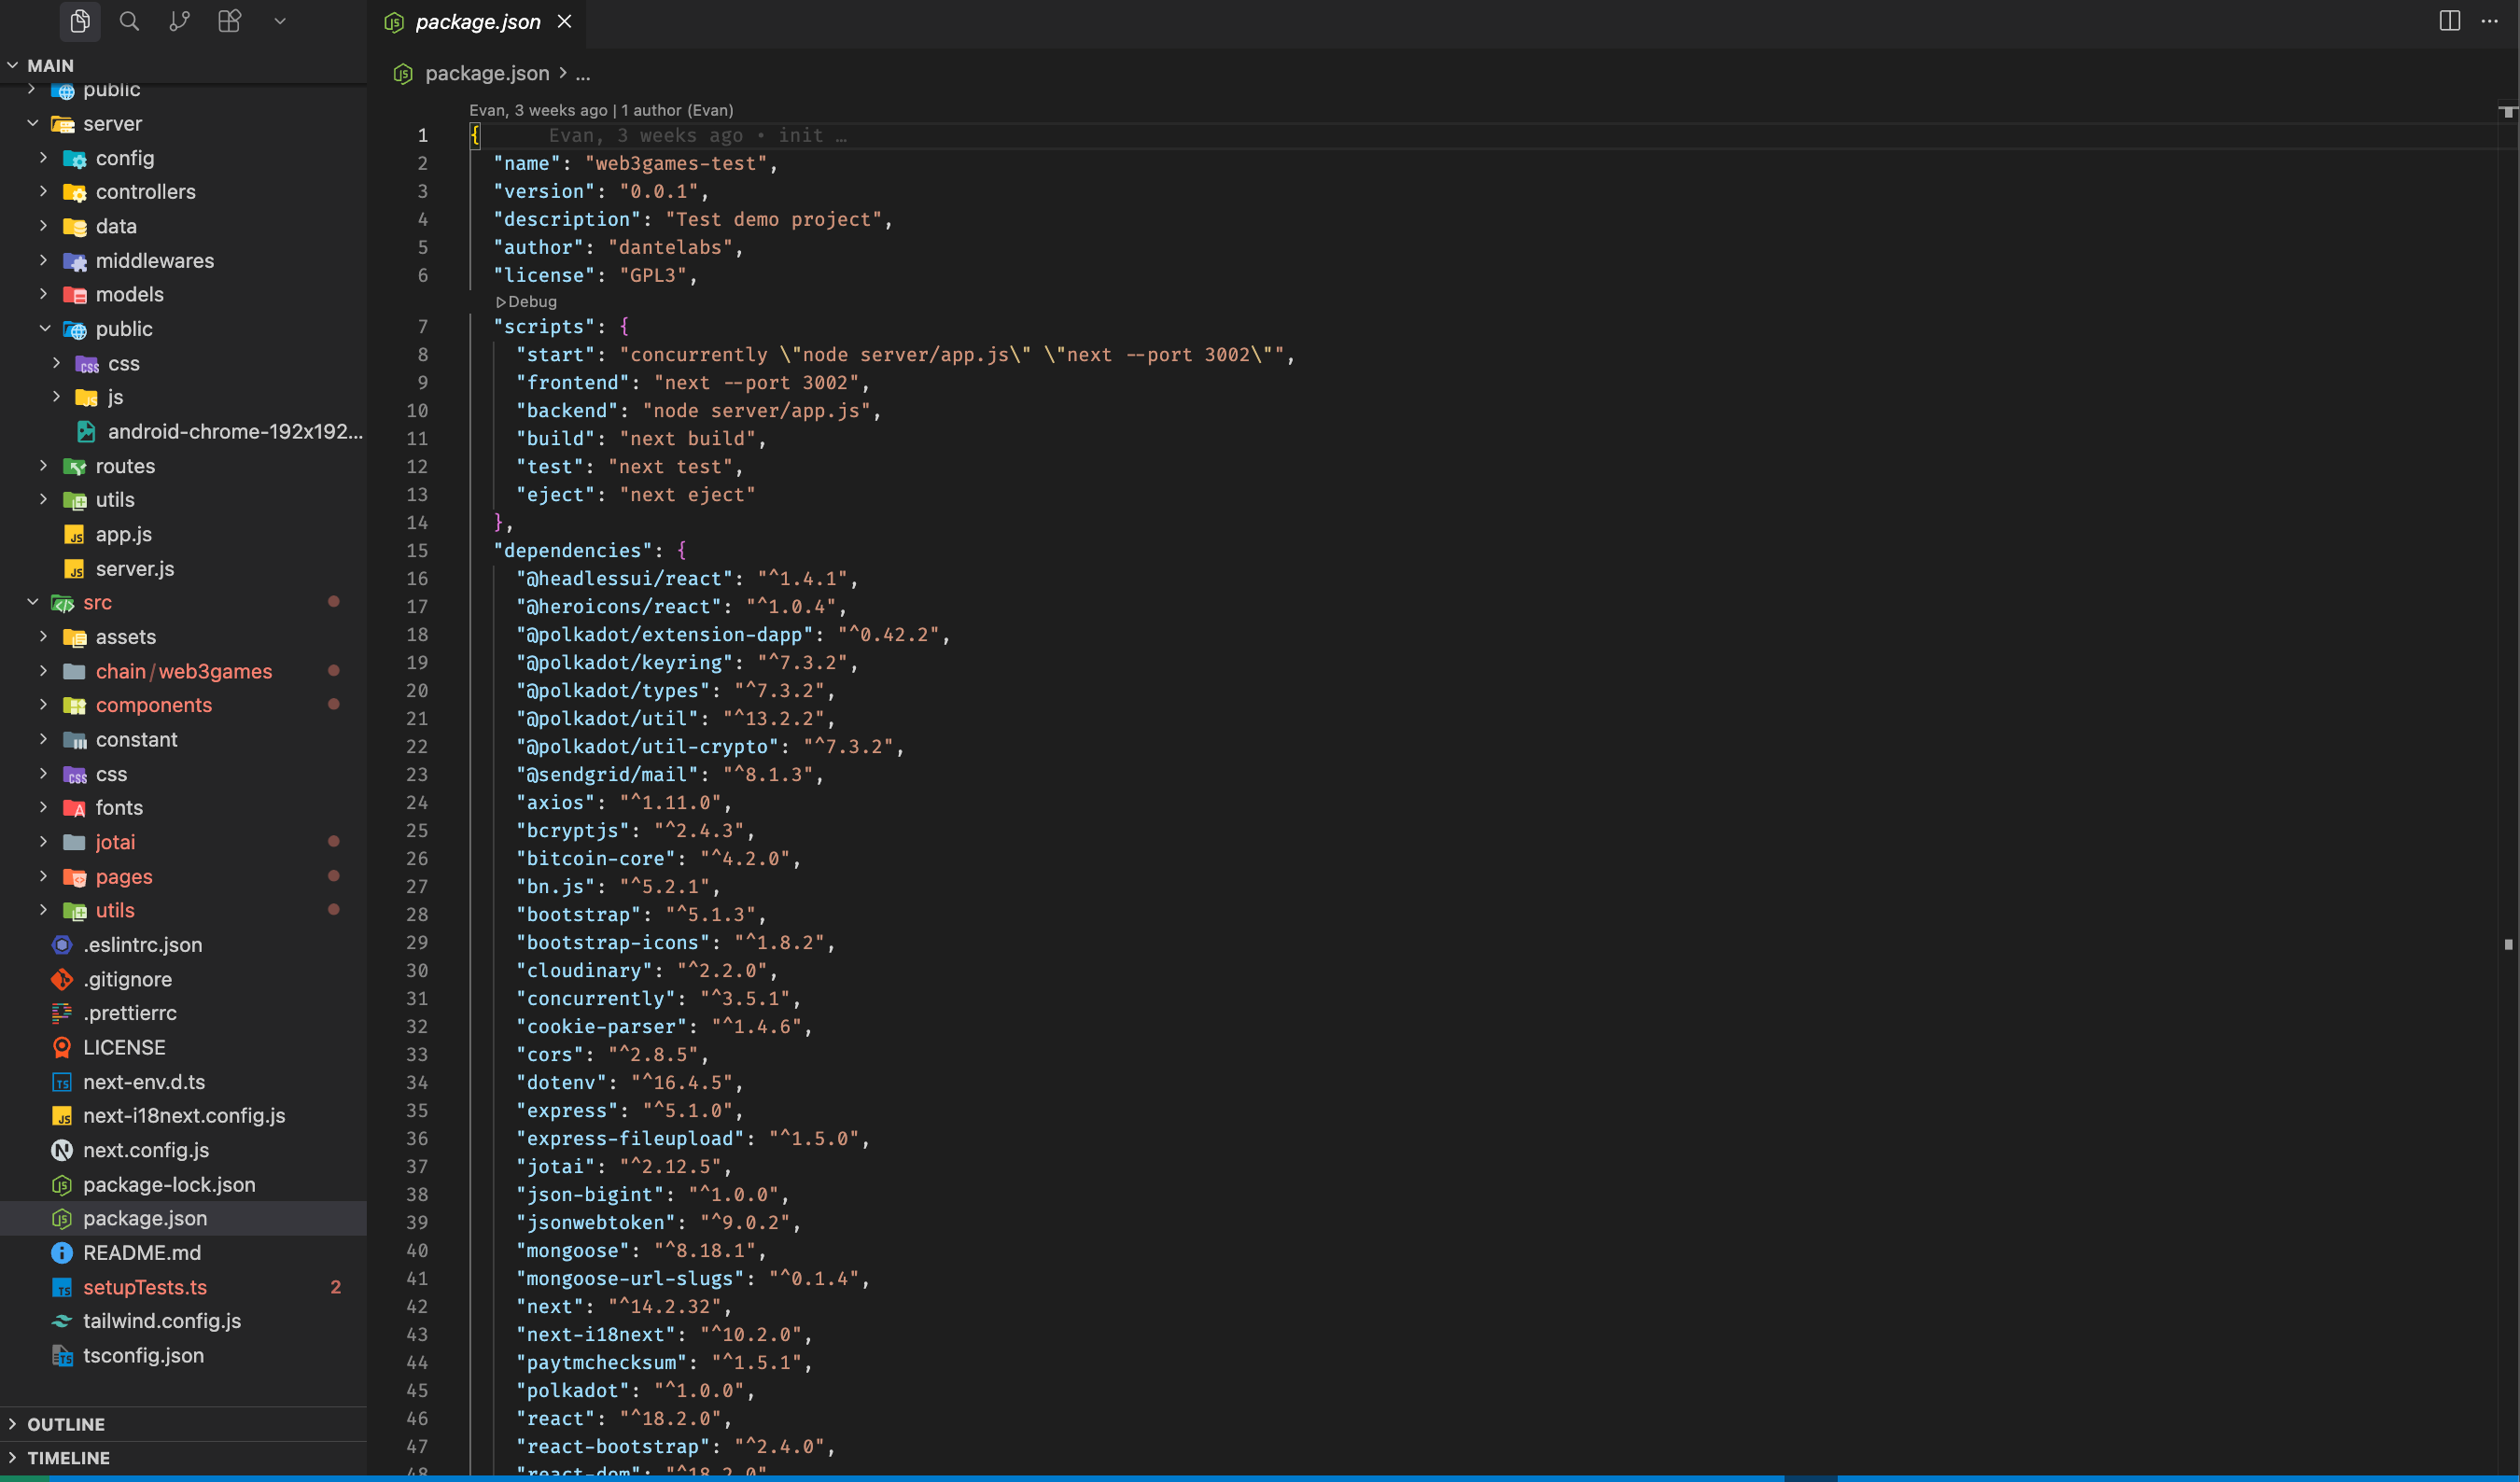
Task: Click the npm icon on the package.json tab
Action: (394, 21)
